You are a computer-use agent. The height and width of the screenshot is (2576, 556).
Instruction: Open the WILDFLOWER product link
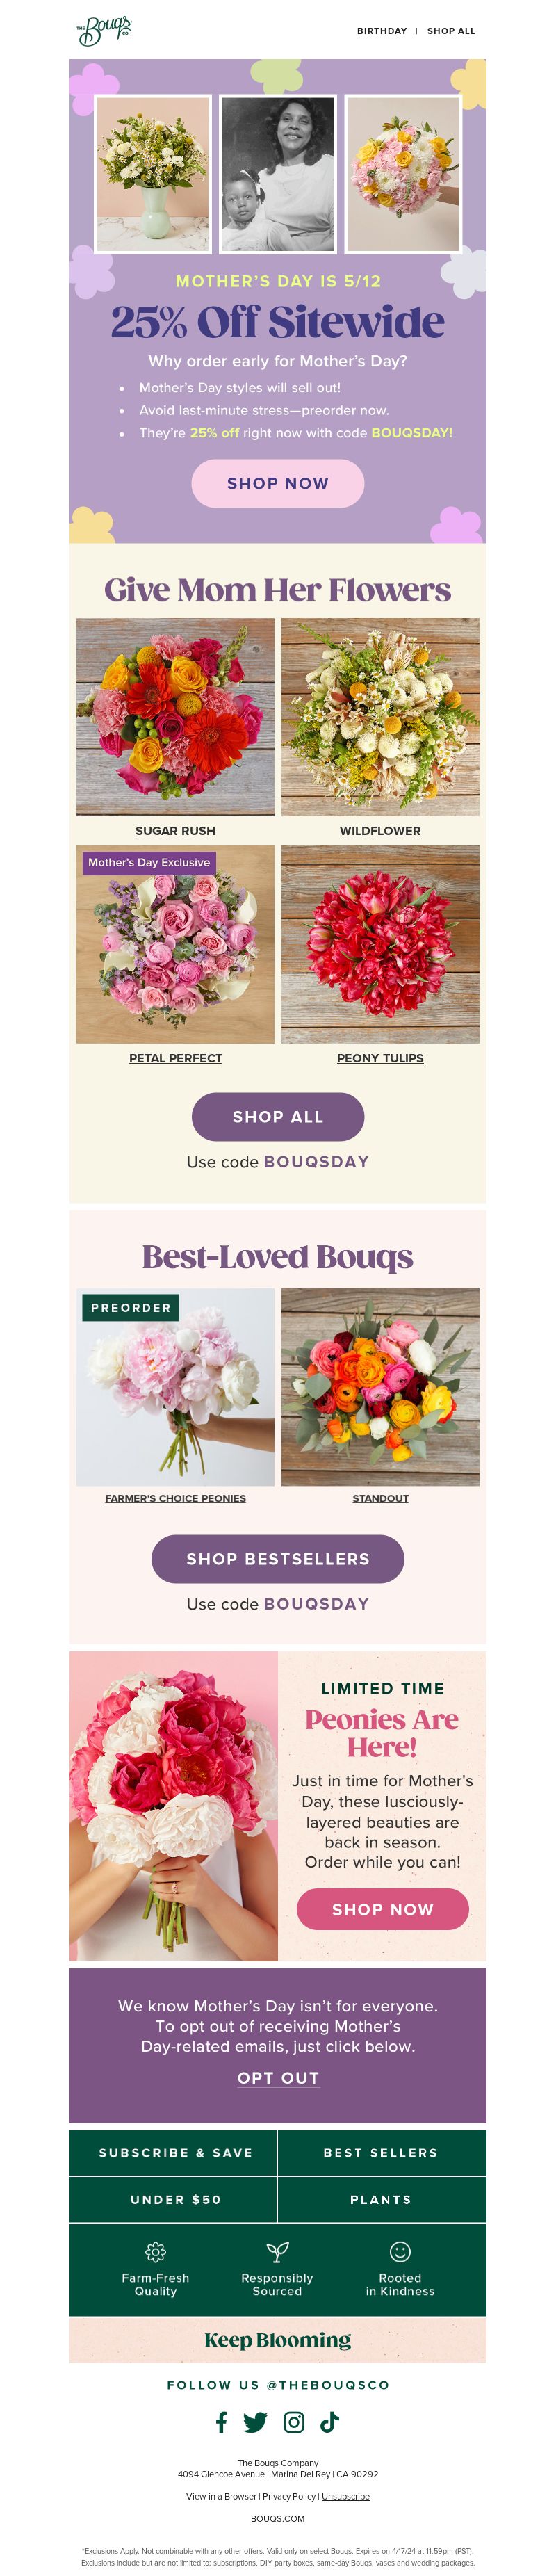point(380,830)
